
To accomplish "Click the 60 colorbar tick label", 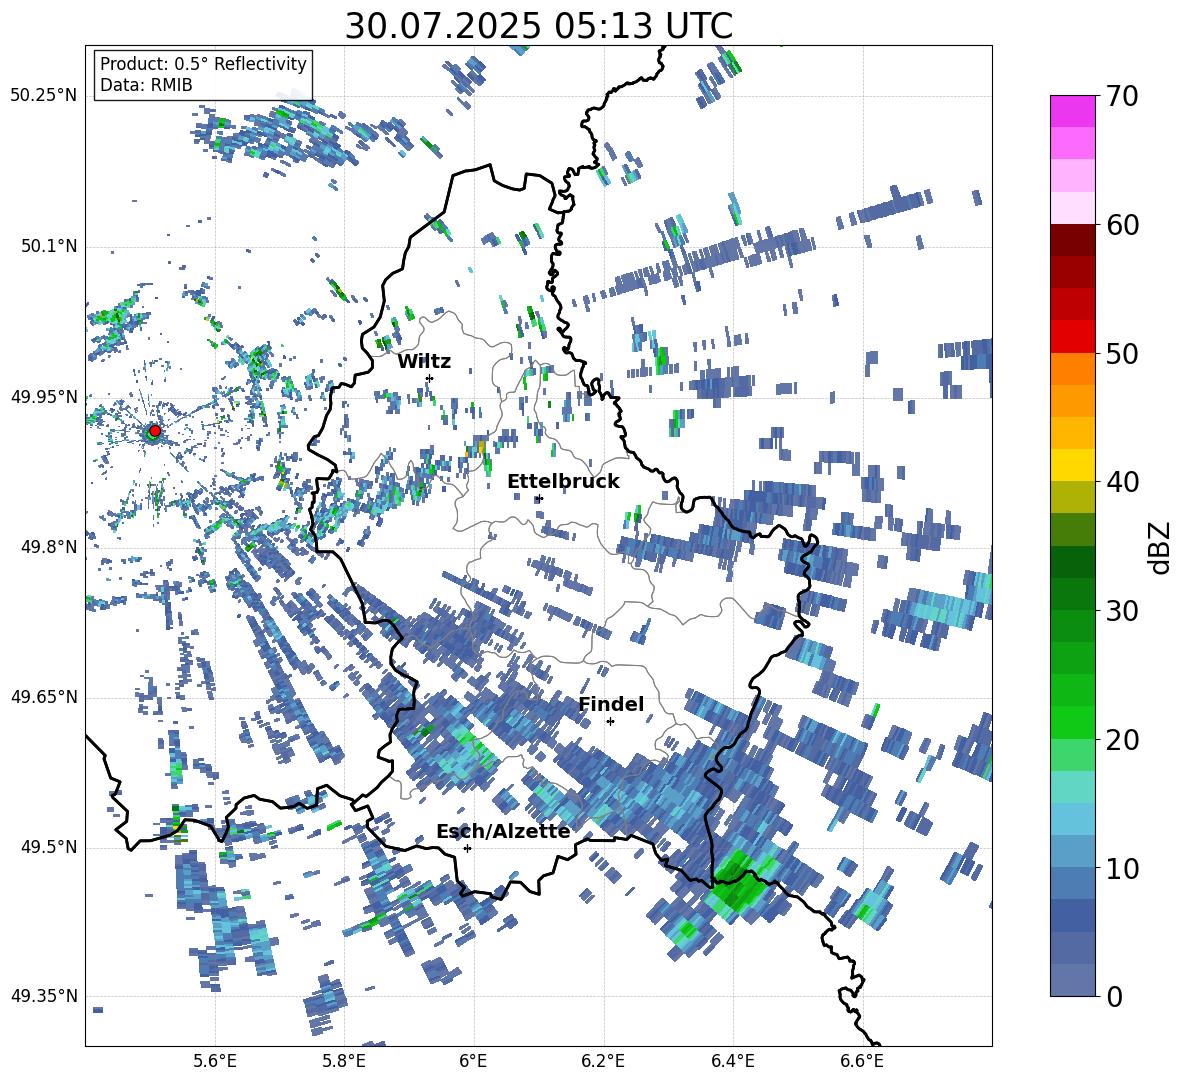I will (1121, 225).
